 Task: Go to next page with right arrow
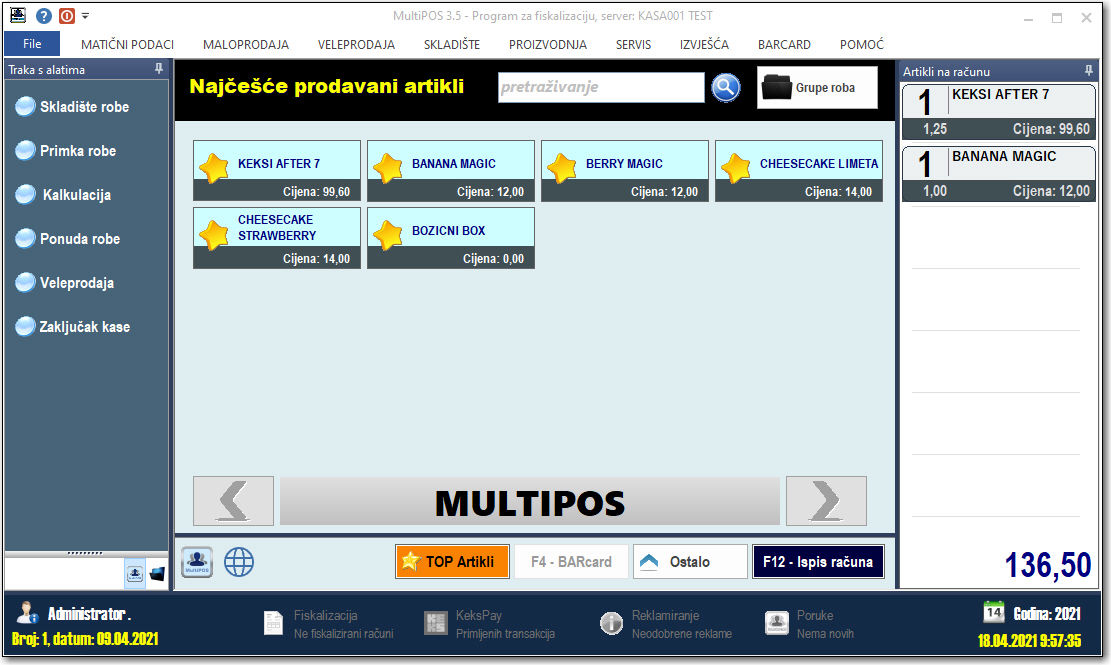click(x=826, y=501)
